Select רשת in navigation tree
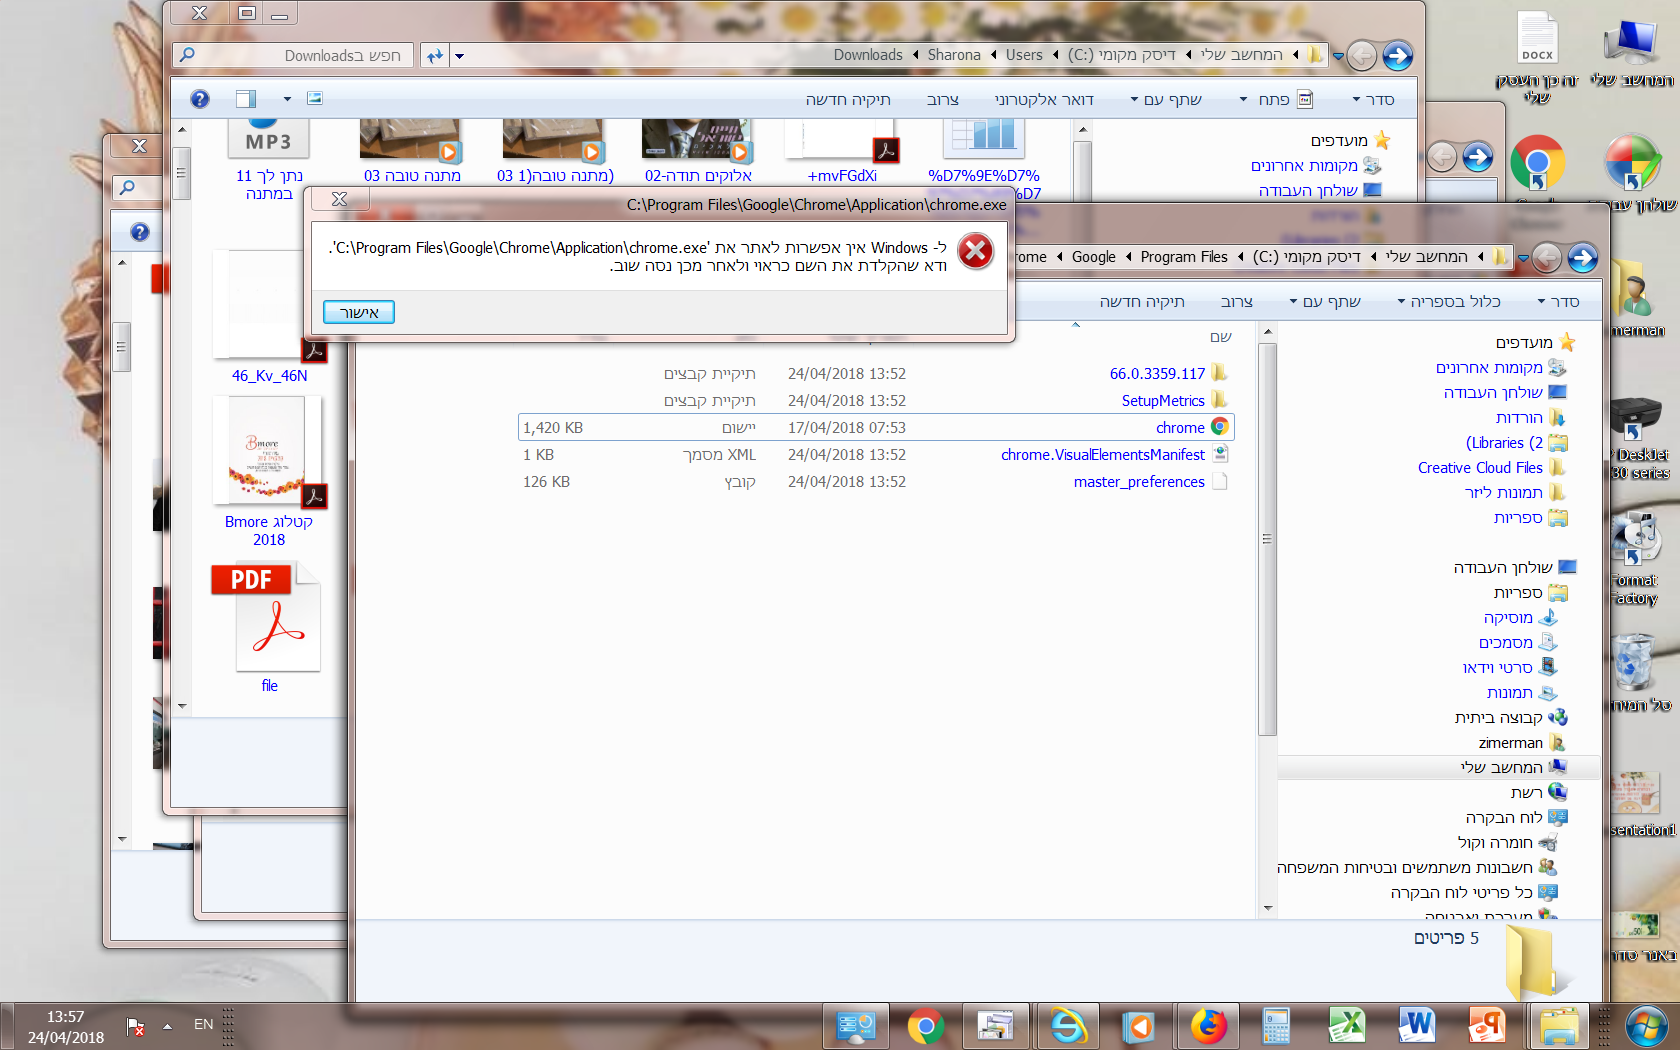Image resolution: width=1680 pixels, height=1050 pixels. [1538, 792]
